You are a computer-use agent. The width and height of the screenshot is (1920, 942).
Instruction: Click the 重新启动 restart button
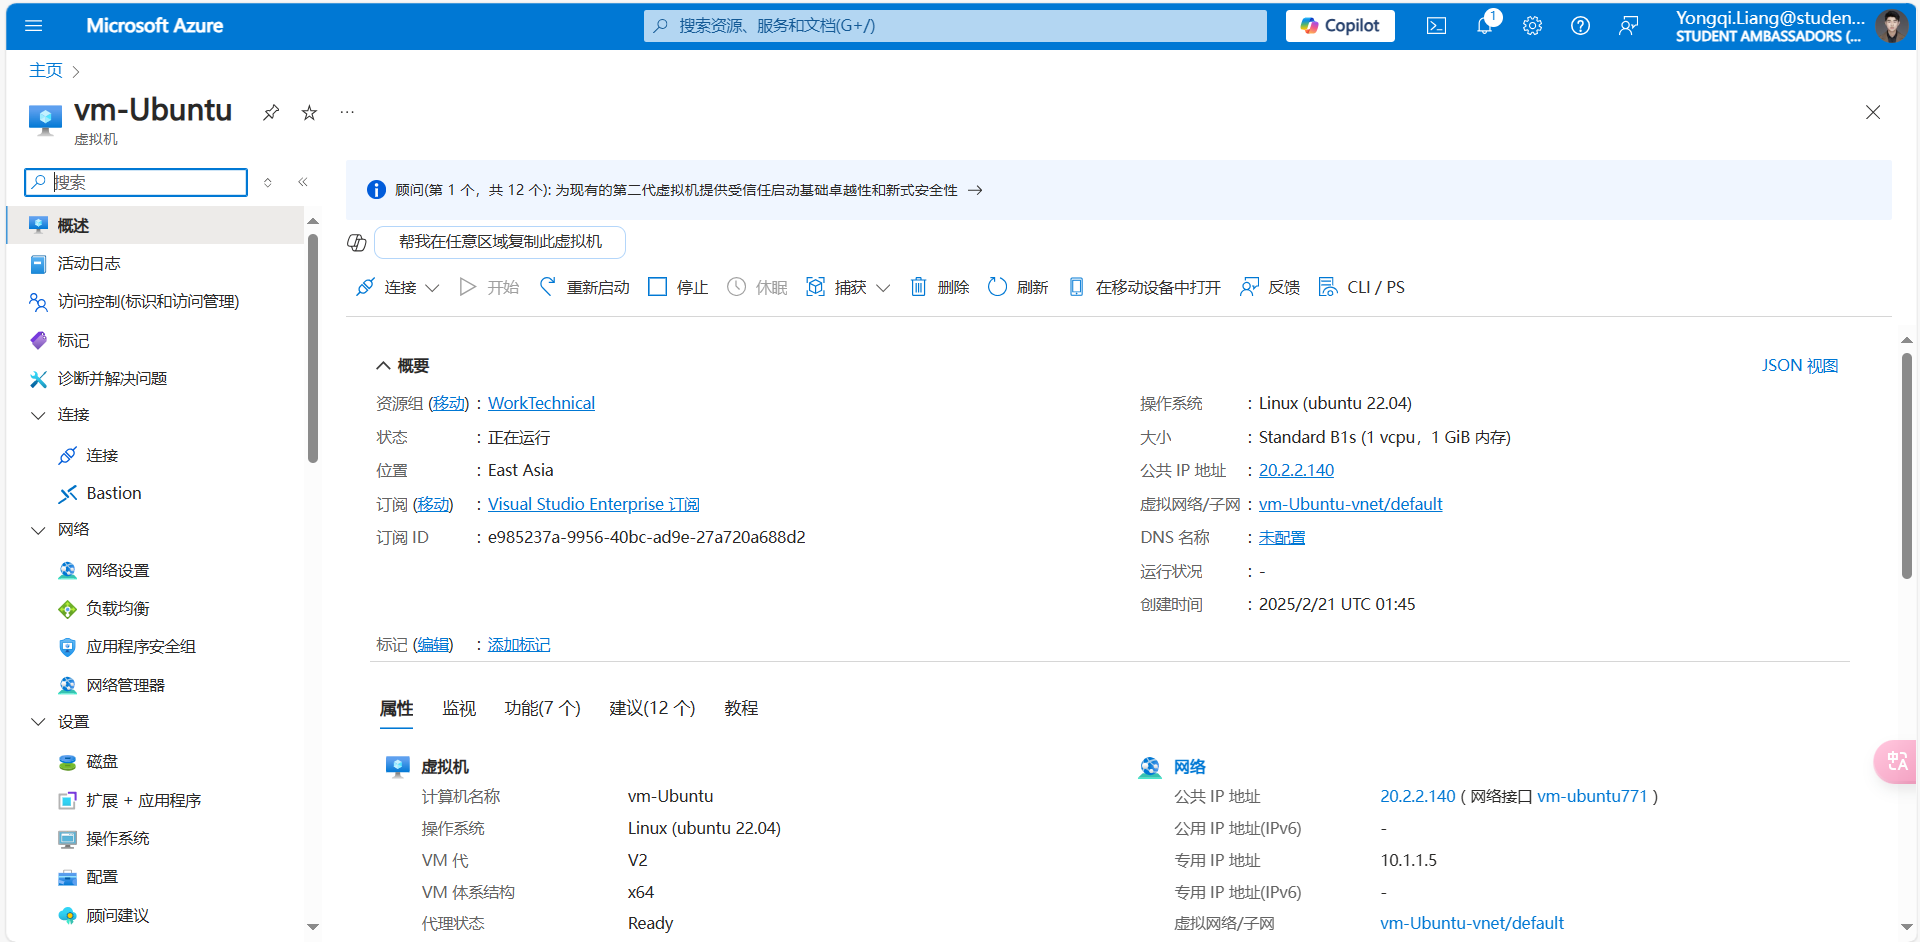point(585,287)
